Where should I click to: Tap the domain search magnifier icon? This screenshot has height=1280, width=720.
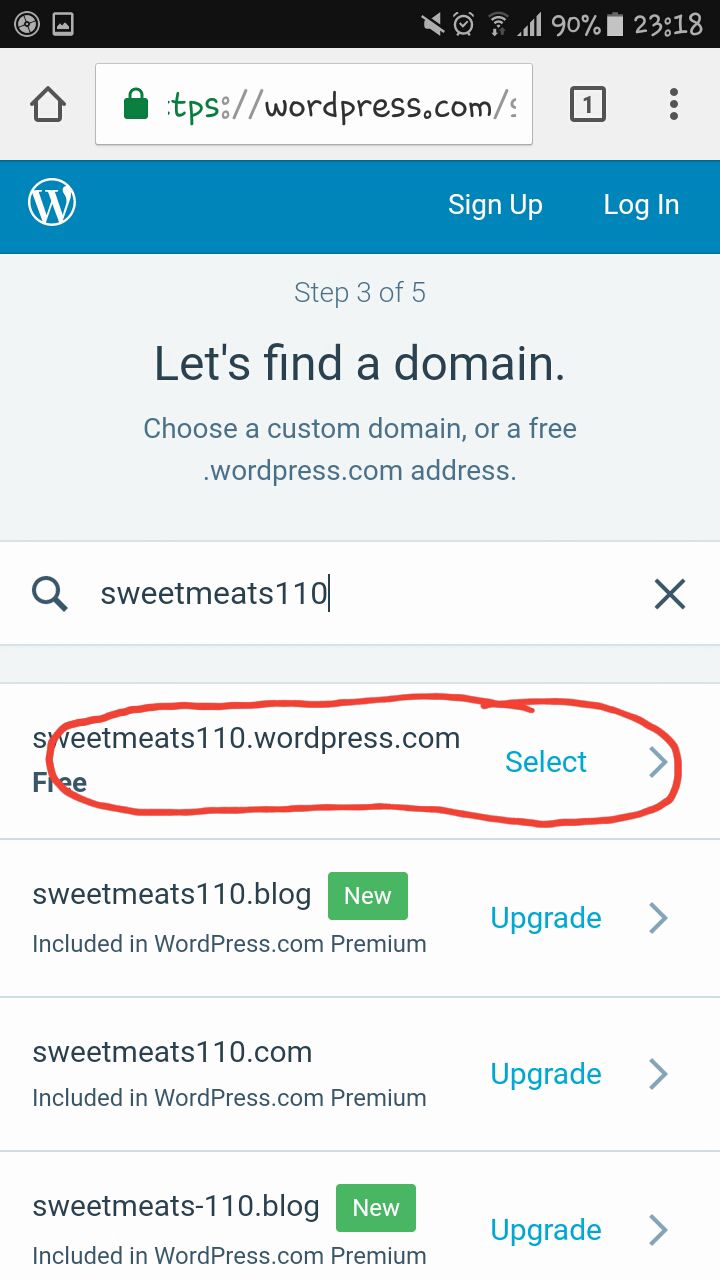(49, 594)
